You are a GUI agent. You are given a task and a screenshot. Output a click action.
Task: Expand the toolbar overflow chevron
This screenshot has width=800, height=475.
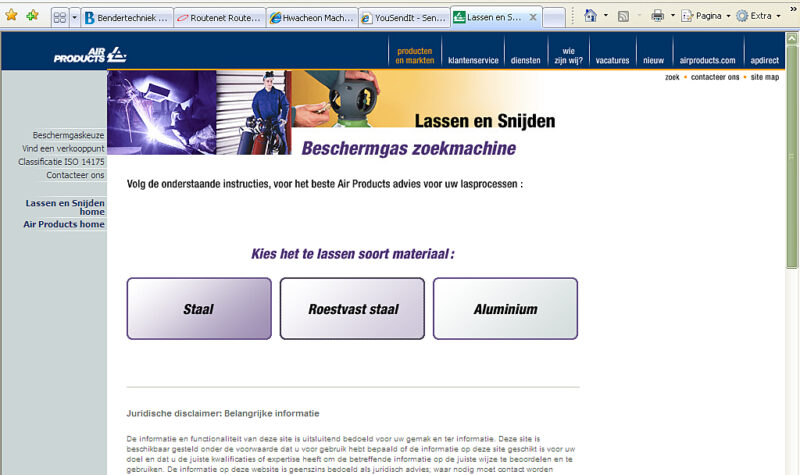click(793, 8)
